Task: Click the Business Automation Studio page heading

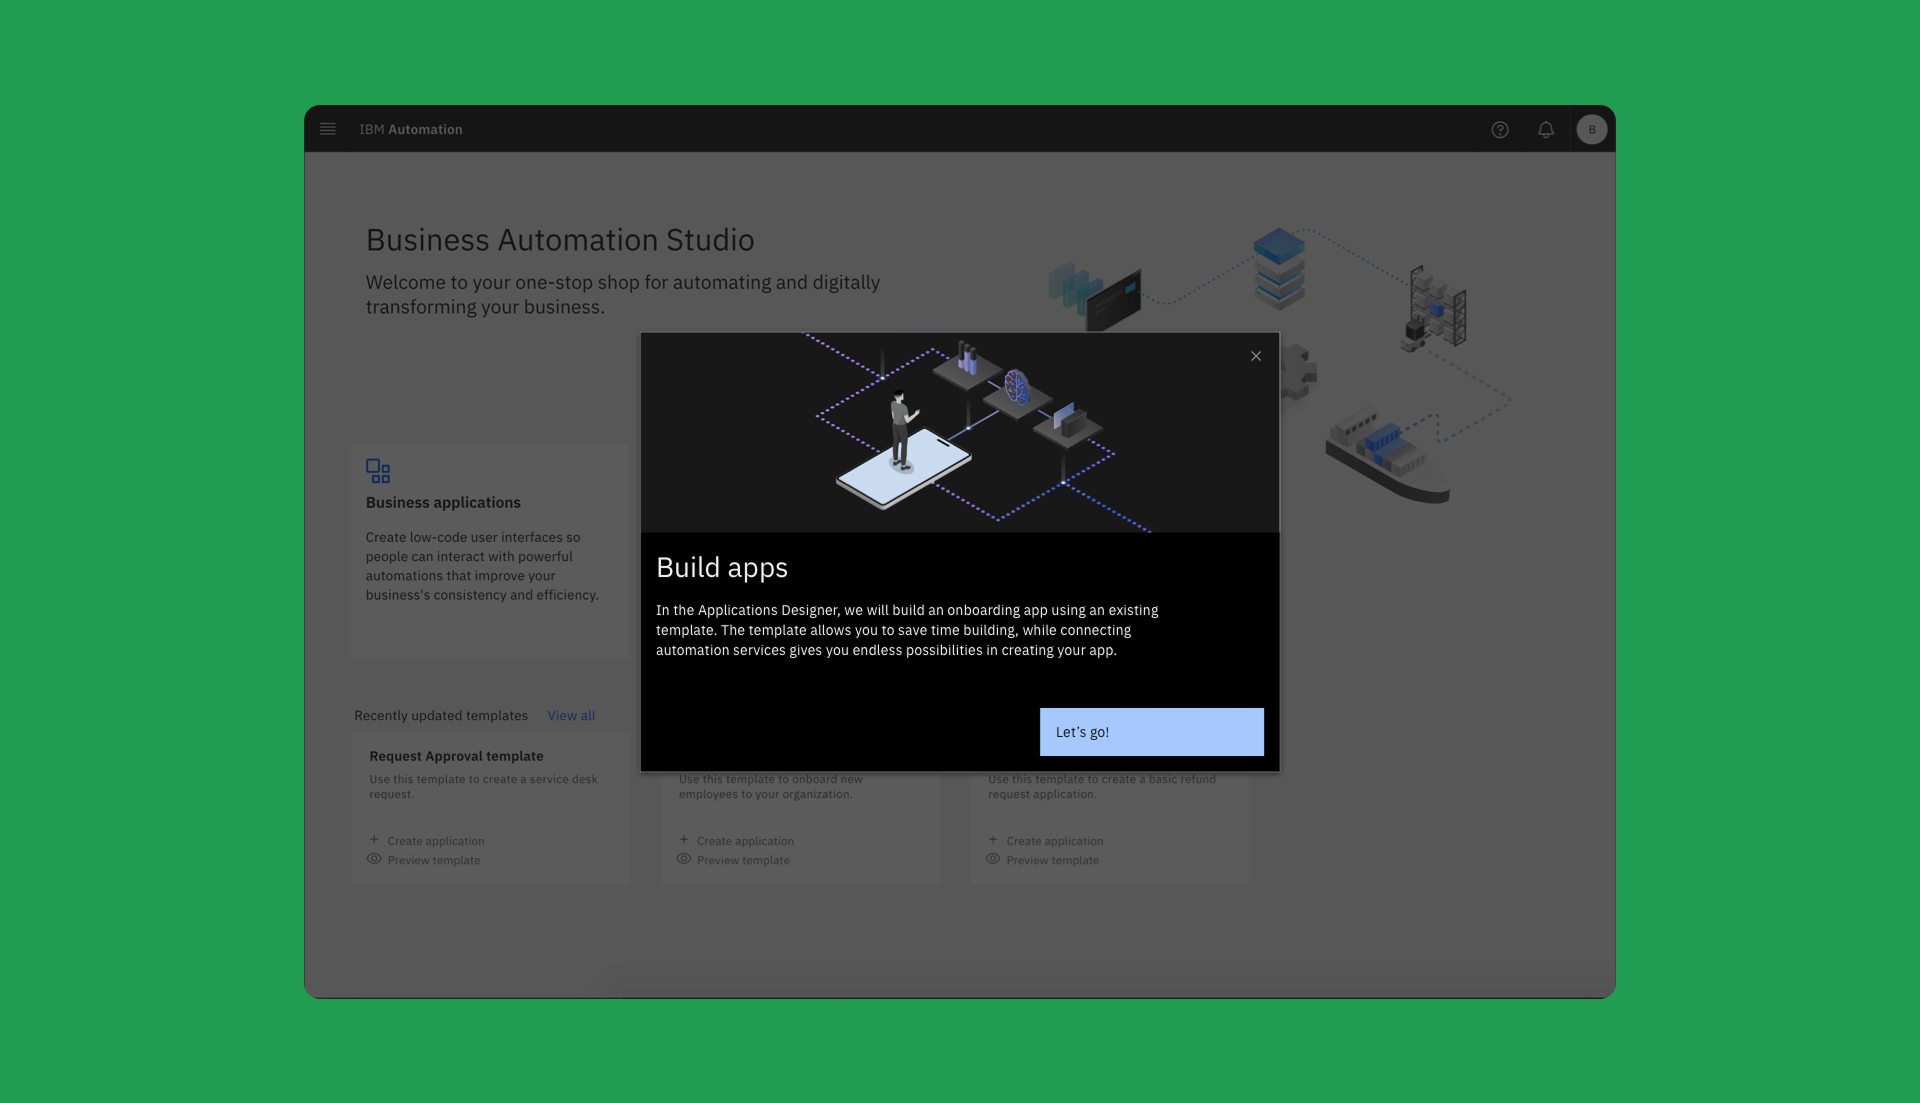Action: tap(560, 240)
